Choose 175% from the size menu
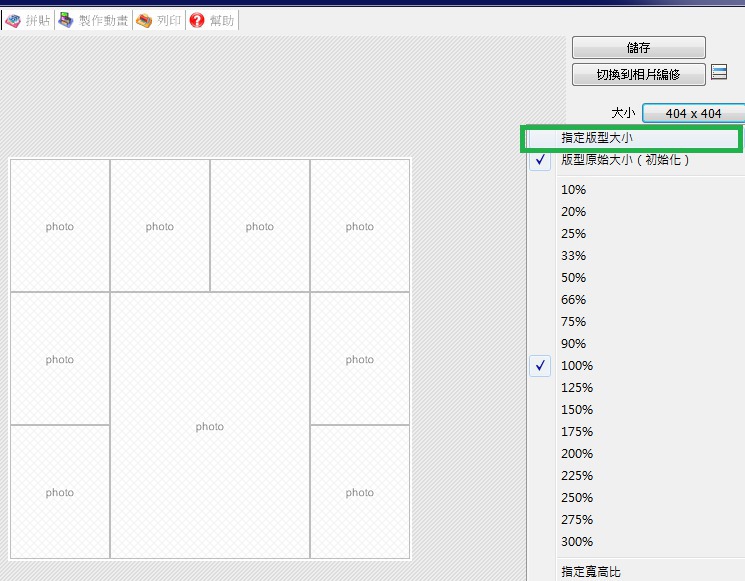Screen dimensions: 745x581 pos(637,432)
